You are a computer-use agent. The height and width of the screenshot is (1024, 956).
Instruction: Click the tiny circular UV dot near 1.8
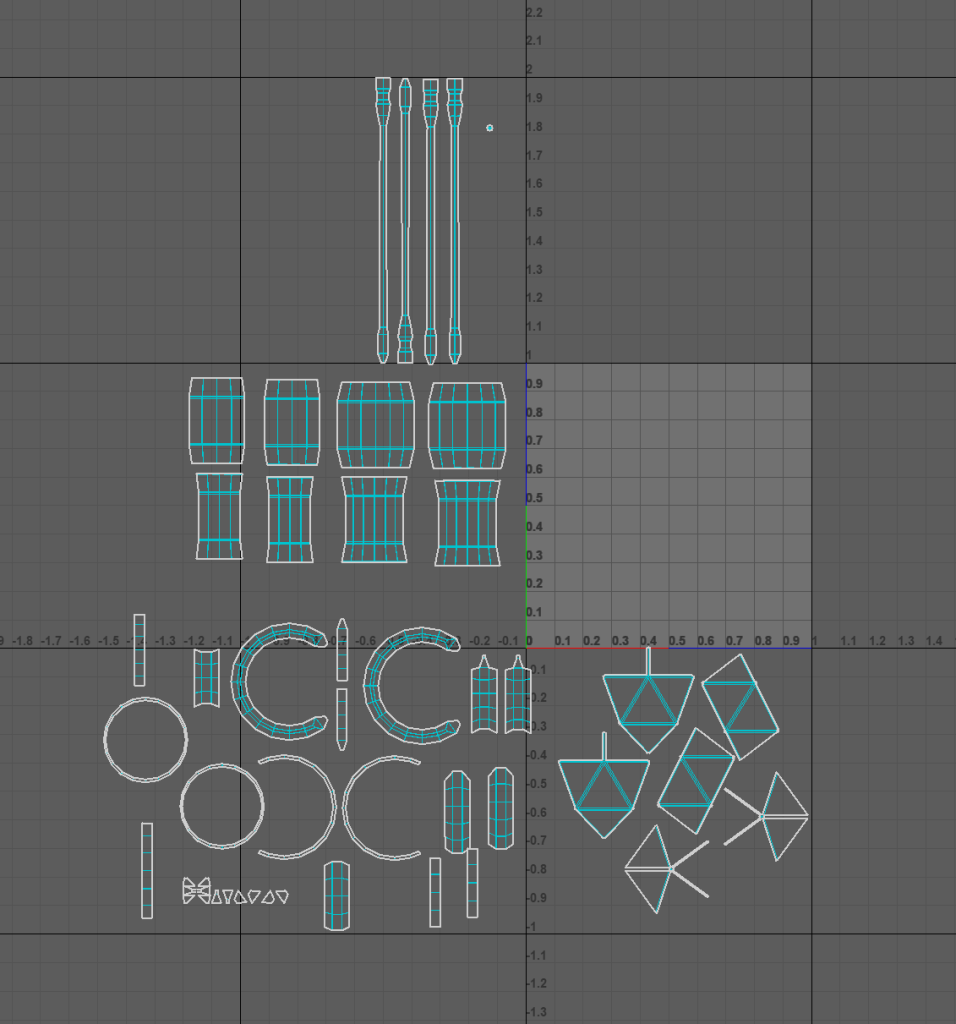489,128
